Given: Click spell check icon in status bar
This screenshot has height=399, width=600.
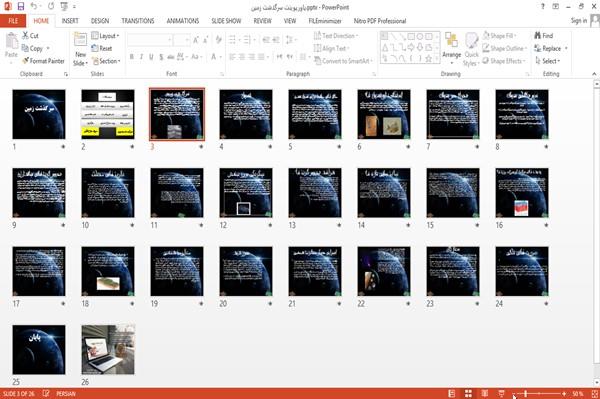Looking at the screenshot, I should [x=46, y=394].
